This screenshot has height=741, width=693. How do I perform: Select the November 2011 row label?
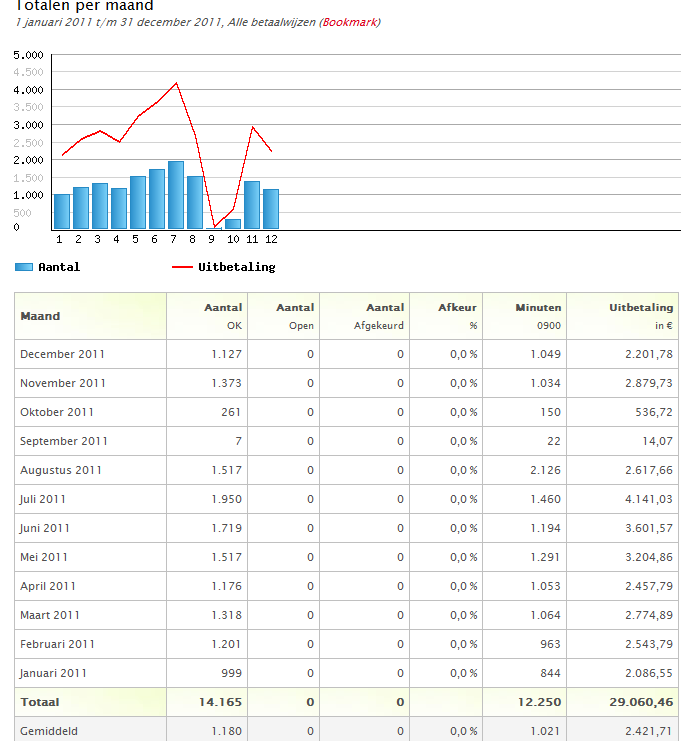[x=63, y=383]
